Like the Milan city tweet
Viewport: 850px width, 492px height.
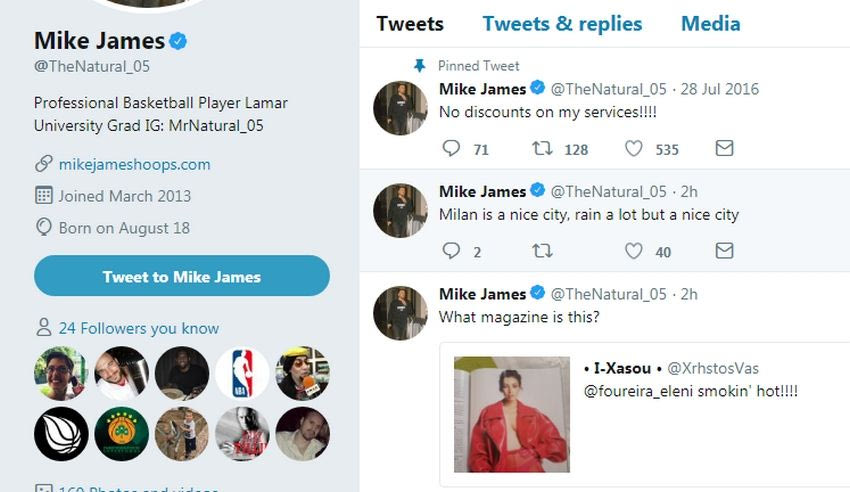[x=633, y=251]
